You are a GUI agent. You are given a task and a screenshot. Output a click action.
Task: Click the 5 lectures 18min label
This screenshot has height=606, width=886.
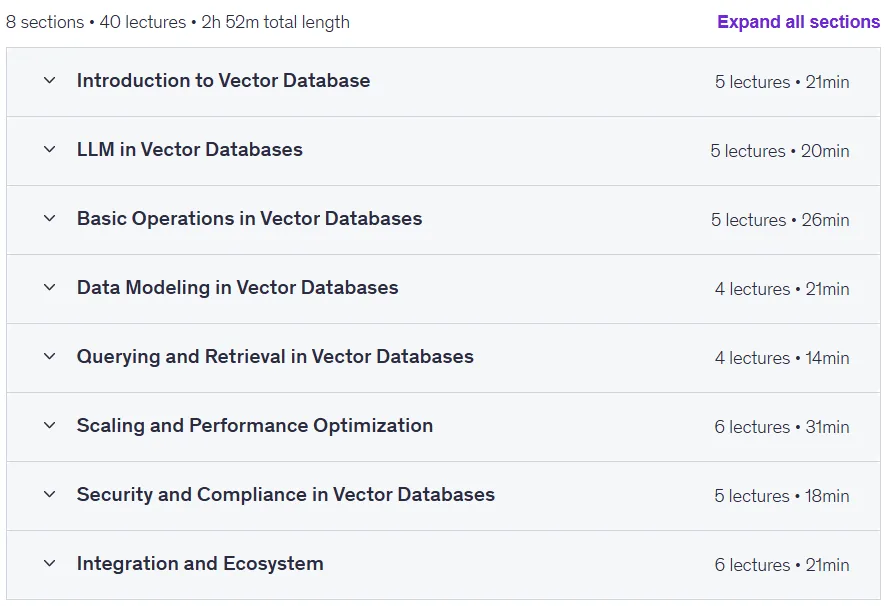coord(781,496)
